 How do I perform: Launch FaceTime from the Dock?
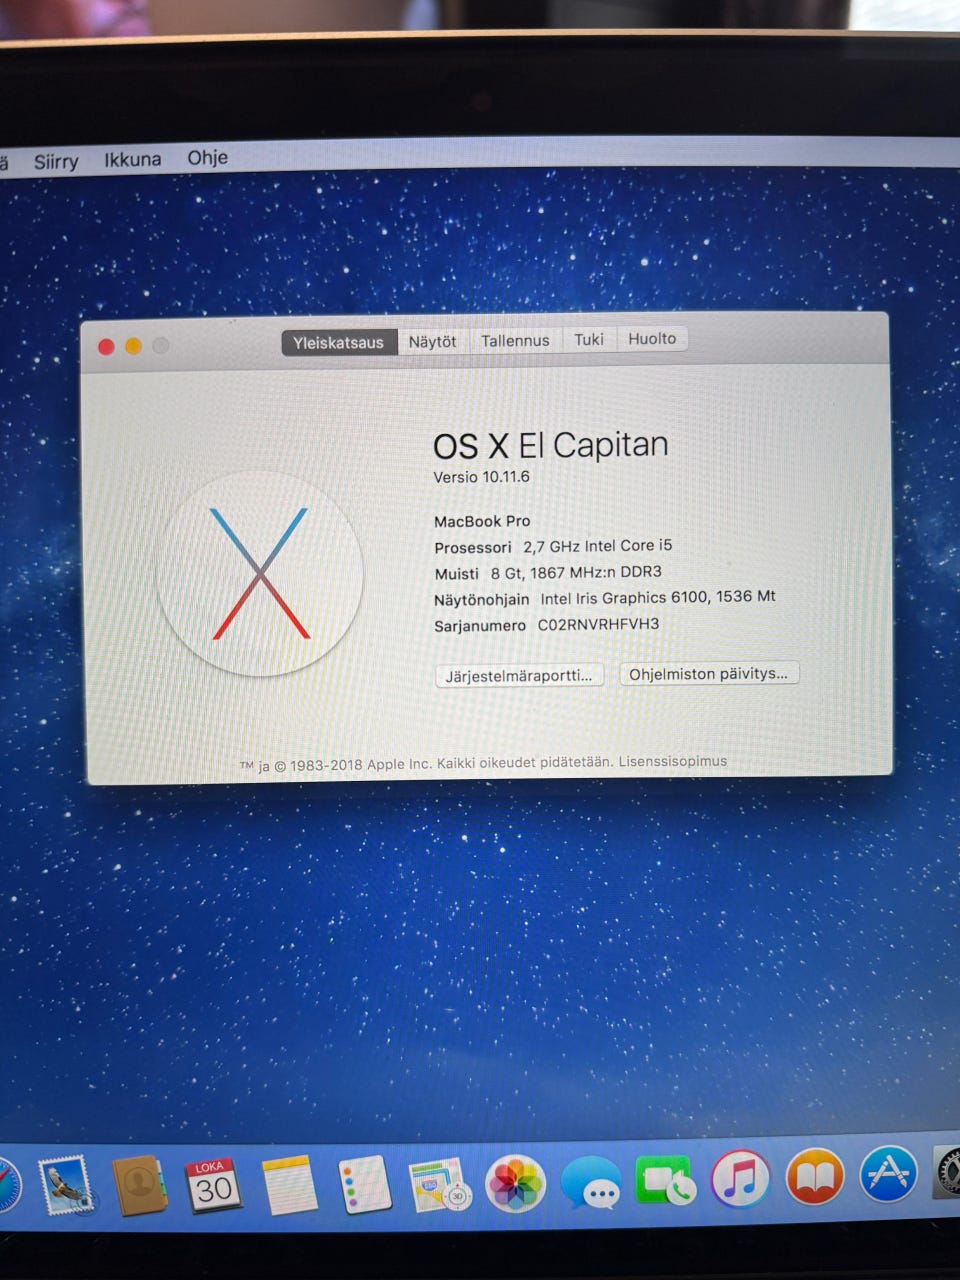click(x=665, y=1181)
